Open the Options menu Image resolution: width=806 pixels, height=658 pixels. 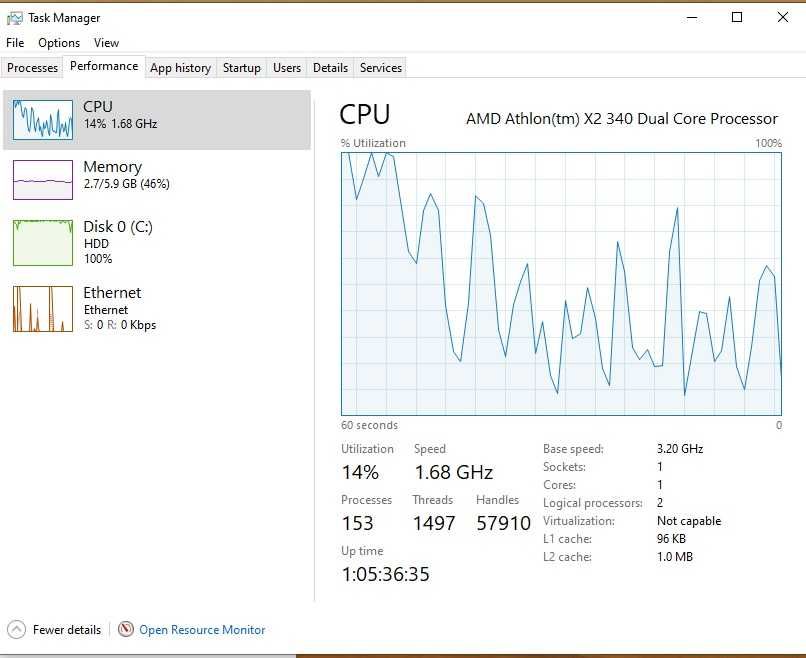(x=59, y=43)
